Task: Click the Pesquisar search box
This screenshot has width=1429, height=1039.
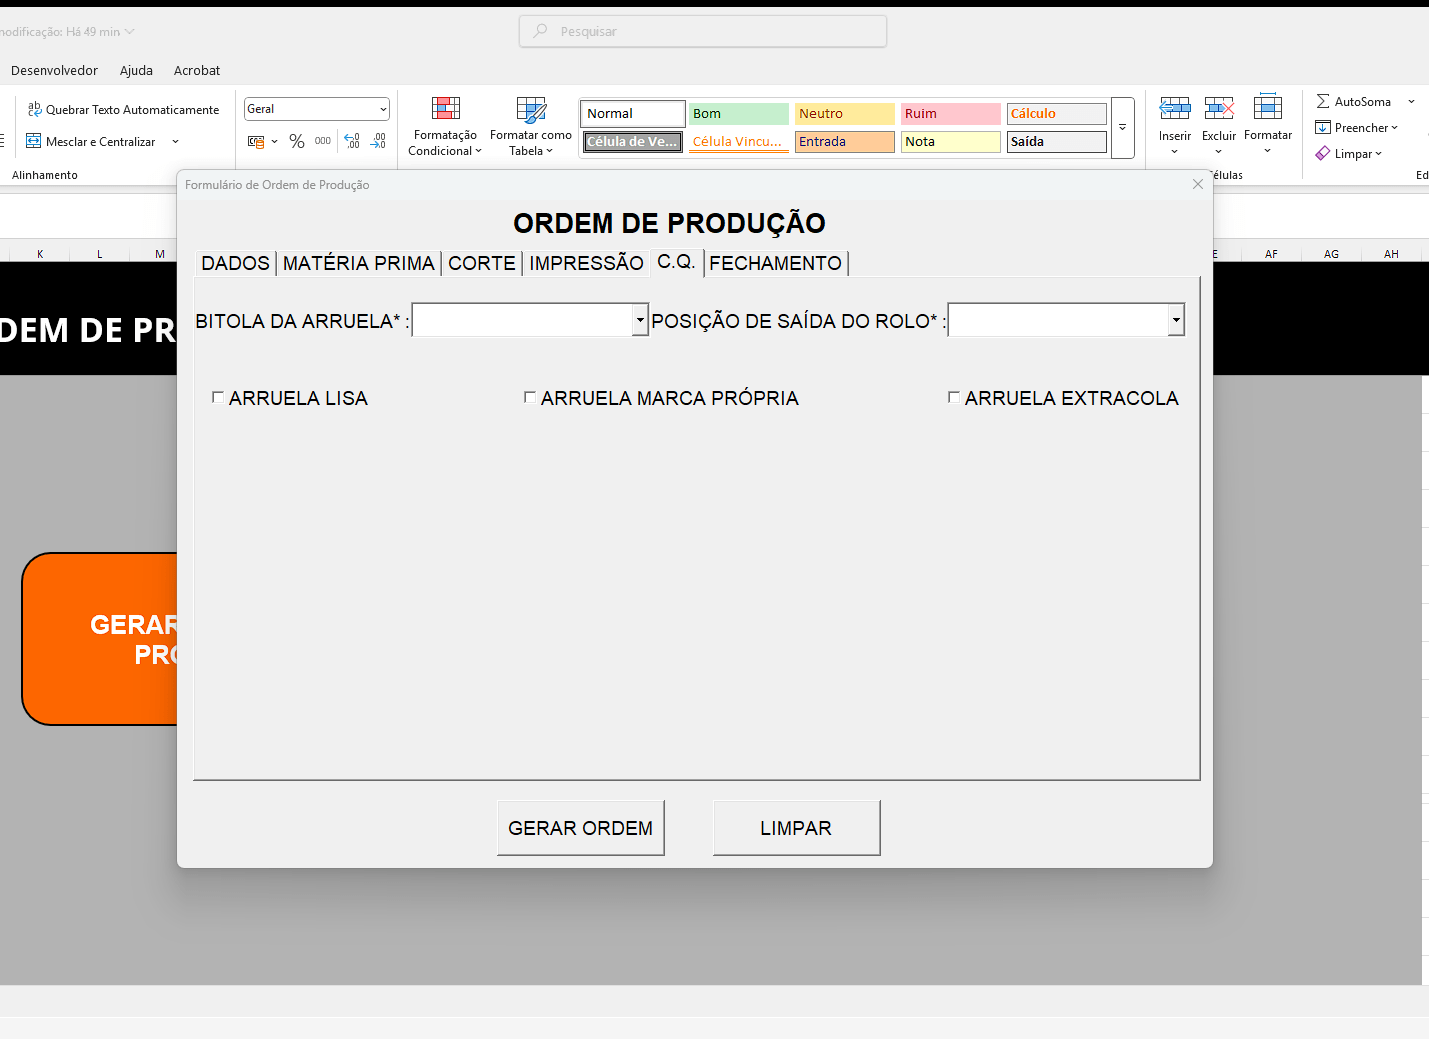Action: click(703, 31)
